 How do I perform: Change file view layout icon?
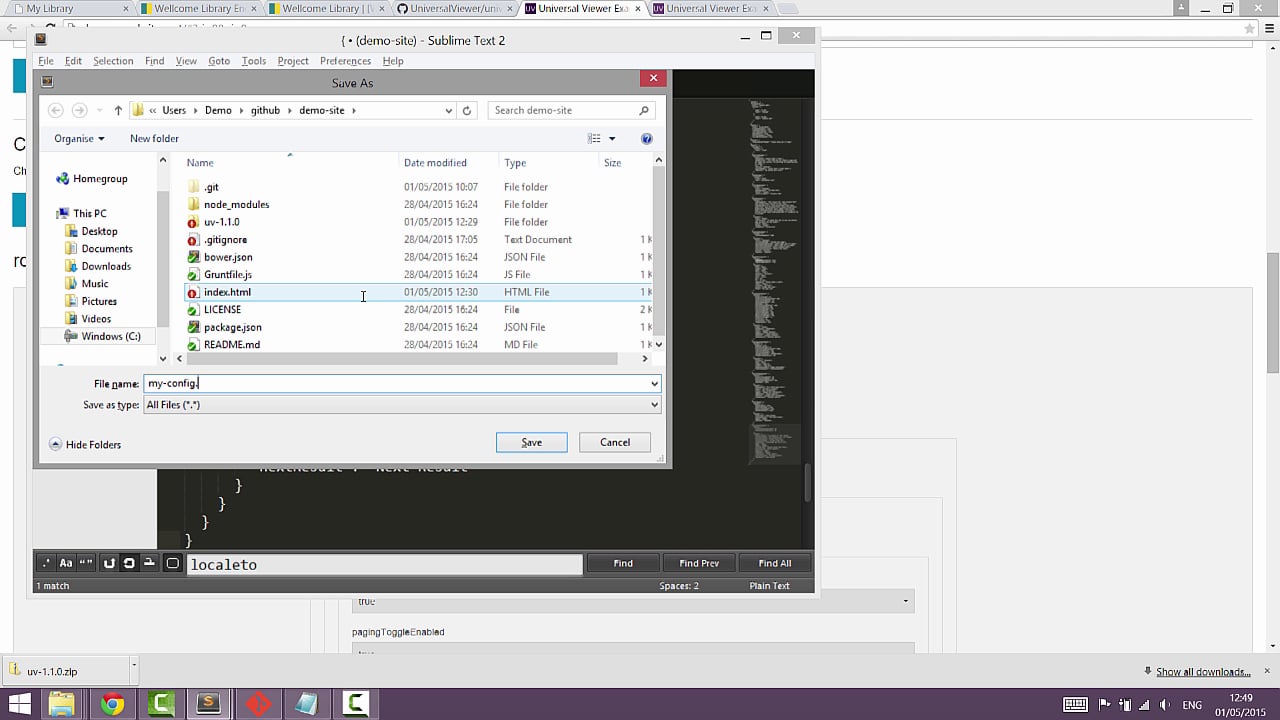pyautogui.click(x=594, y=138)
